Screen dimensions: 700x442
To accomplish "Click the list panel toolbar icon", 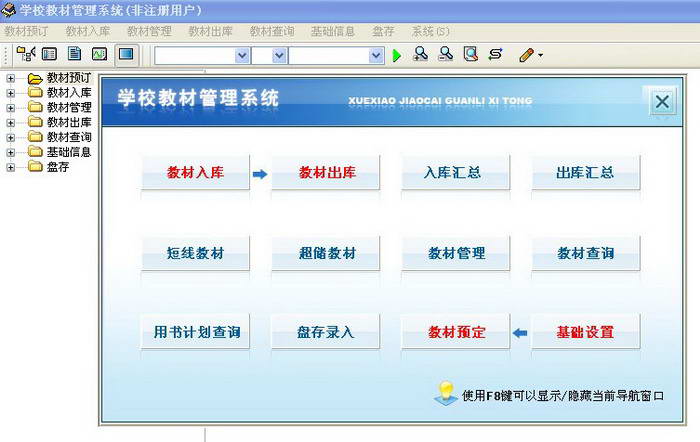I will 49,54.
